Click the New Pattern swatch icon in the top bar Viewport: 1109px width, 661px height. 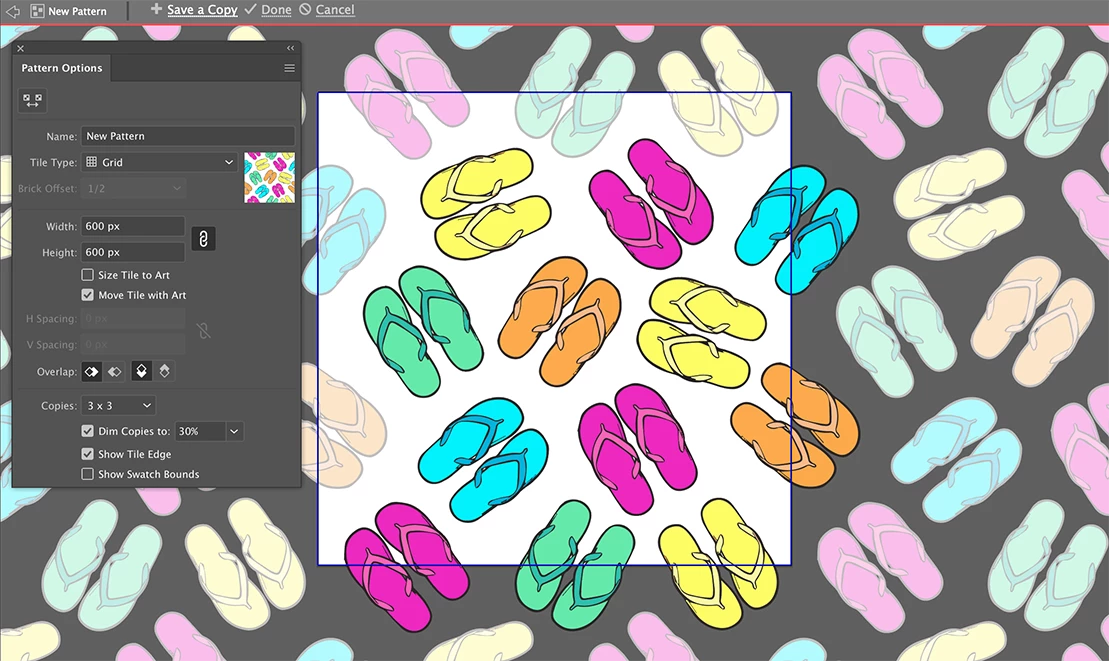pyautogui.click(x=37, y=11)
